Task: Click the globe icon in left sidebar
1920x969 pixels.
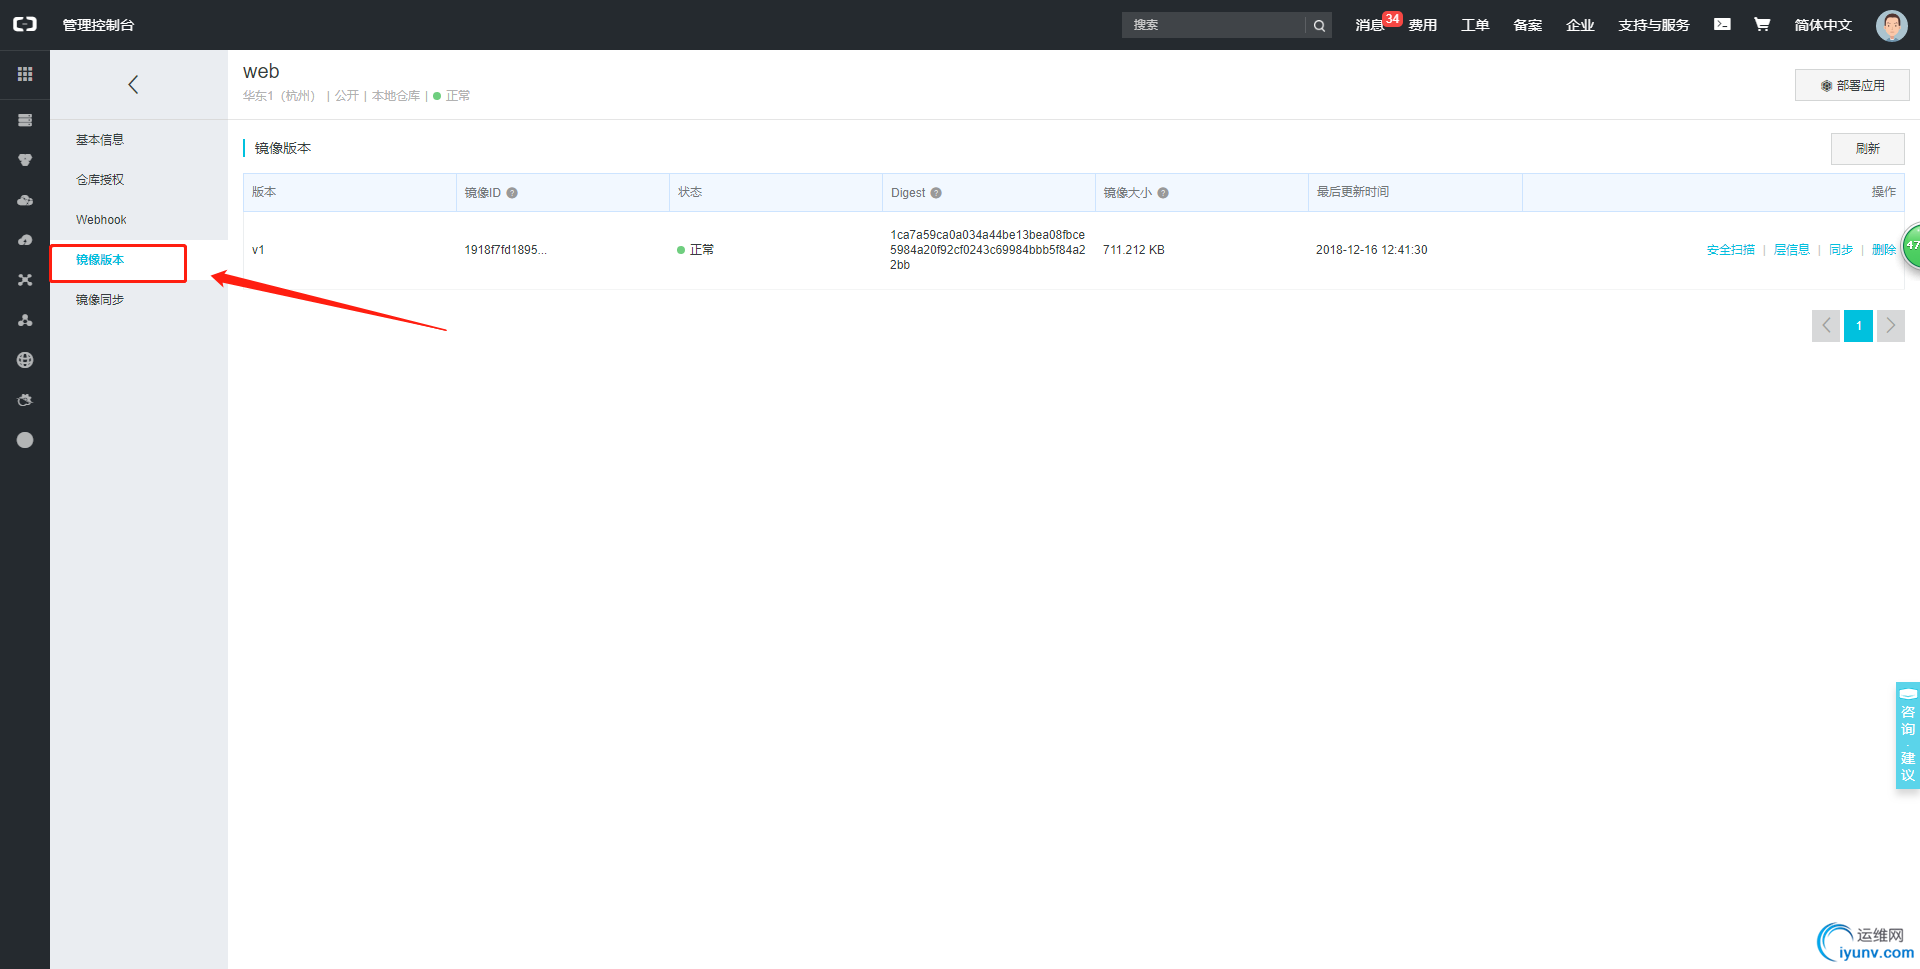Action: (x=25, y=360)
